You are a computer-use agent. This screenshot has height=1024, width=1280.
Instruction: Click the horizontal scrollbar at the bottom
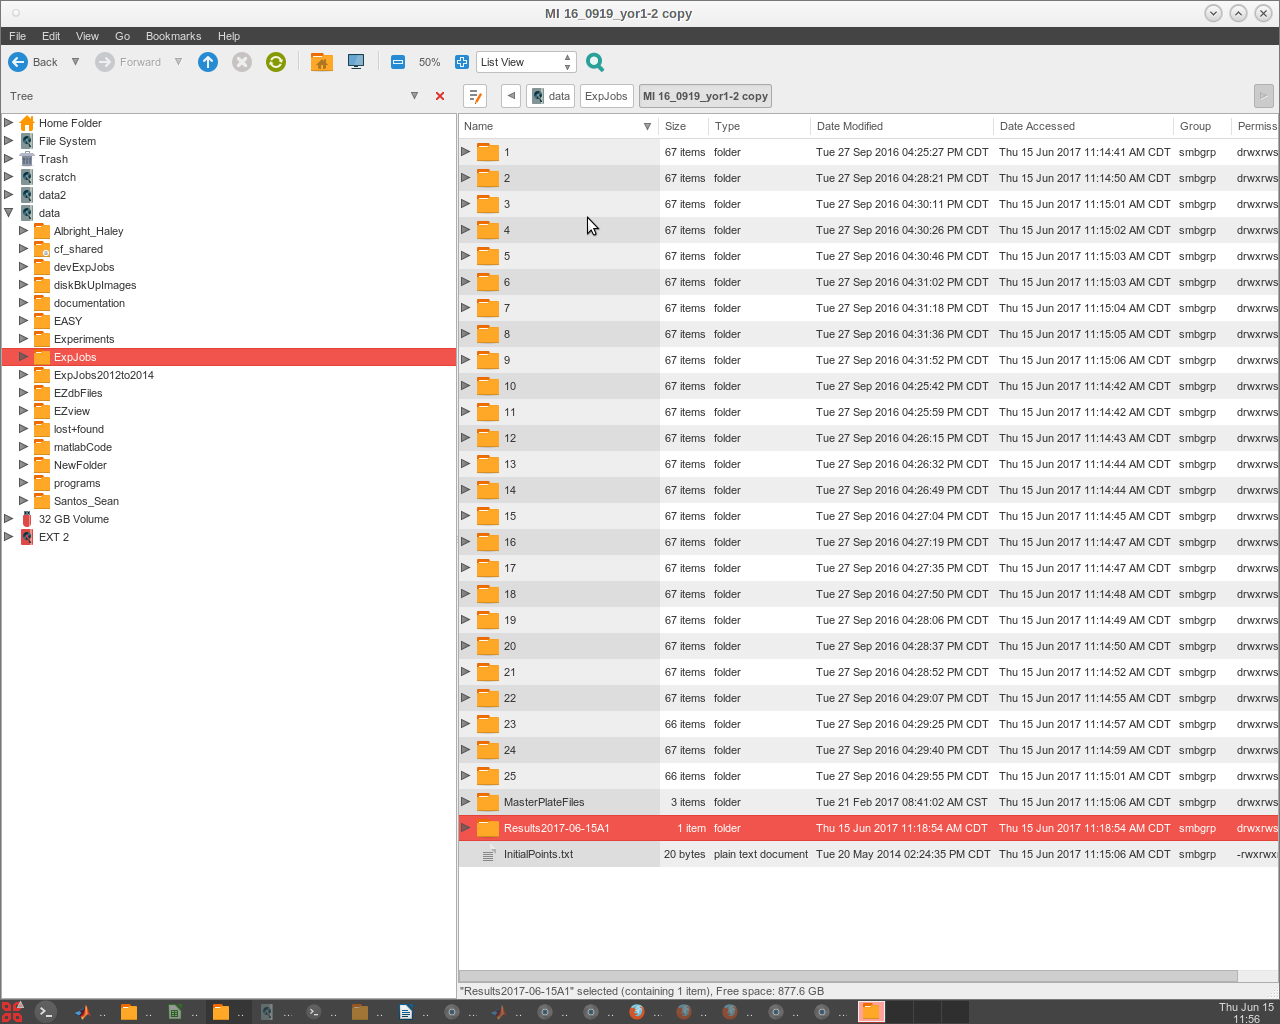coord(848,976)
